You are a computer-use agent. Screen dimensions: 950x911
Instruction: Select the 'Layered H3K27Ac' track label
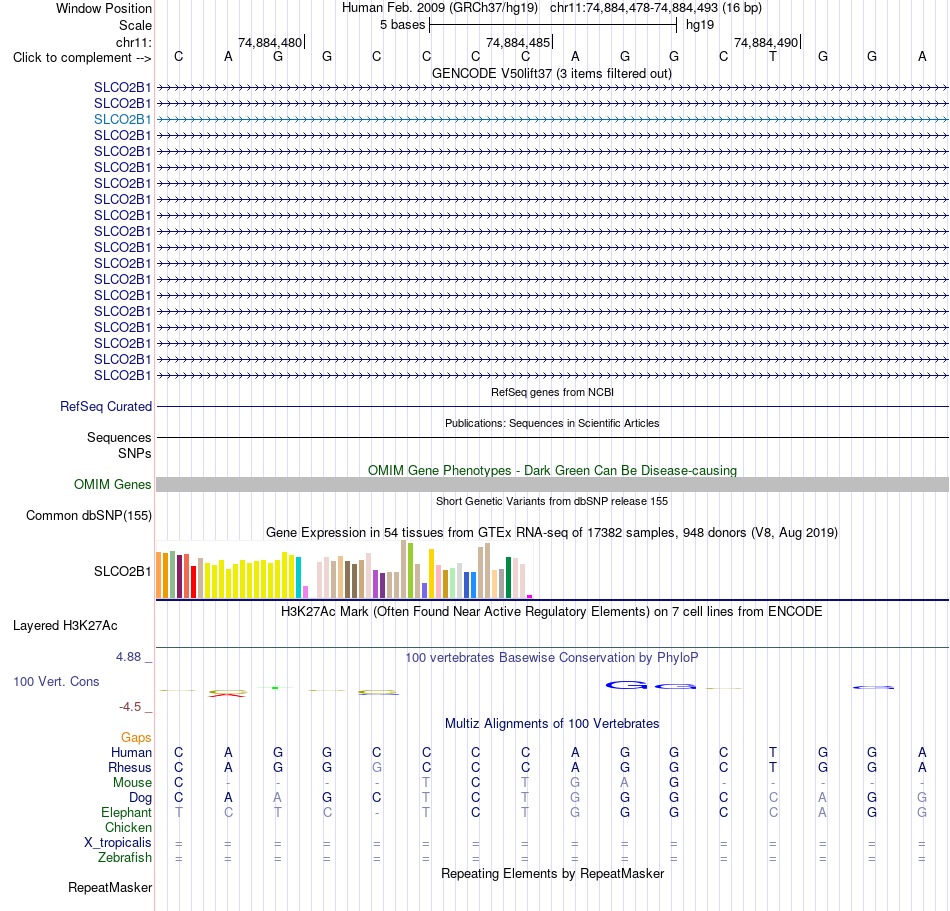(65, 626)
